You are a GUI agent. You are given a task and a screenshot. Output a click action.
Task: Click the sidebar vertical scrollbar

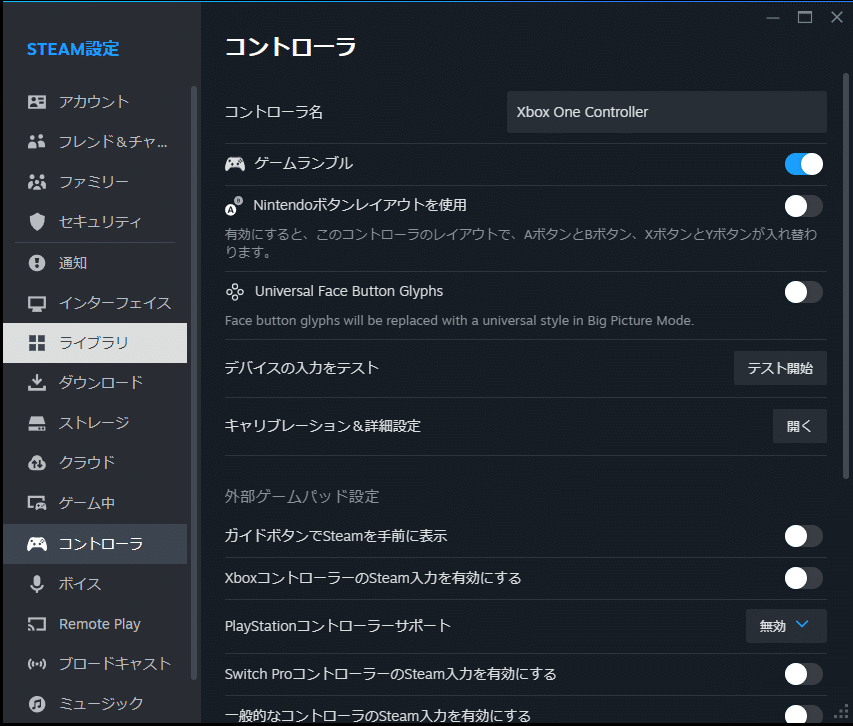coord(194,383)
